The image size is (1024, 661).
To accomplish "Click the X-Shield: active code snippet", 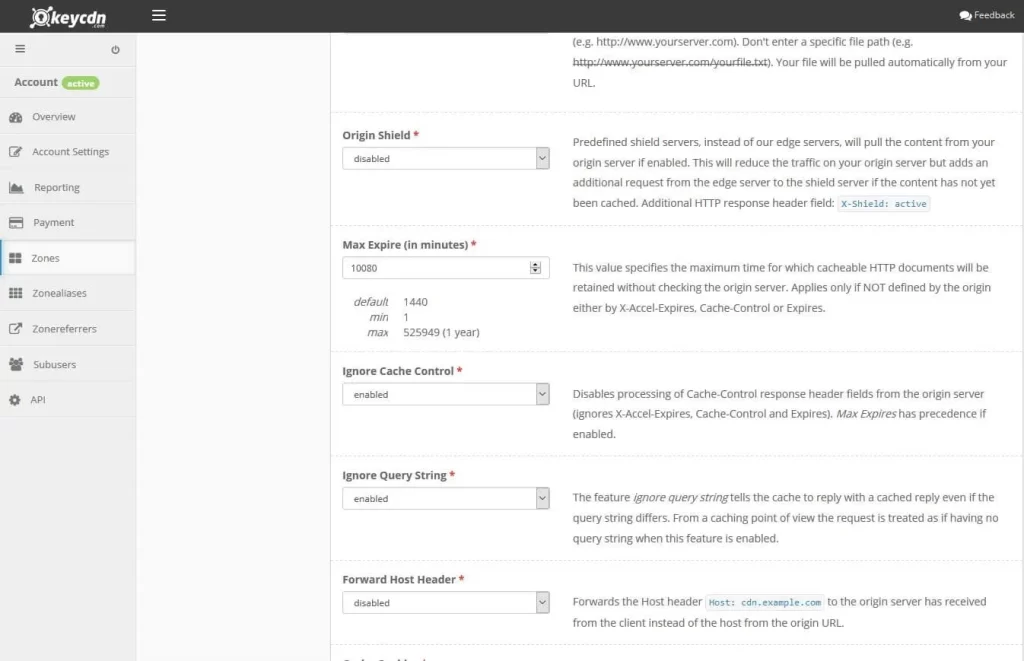I will (884, 204).
